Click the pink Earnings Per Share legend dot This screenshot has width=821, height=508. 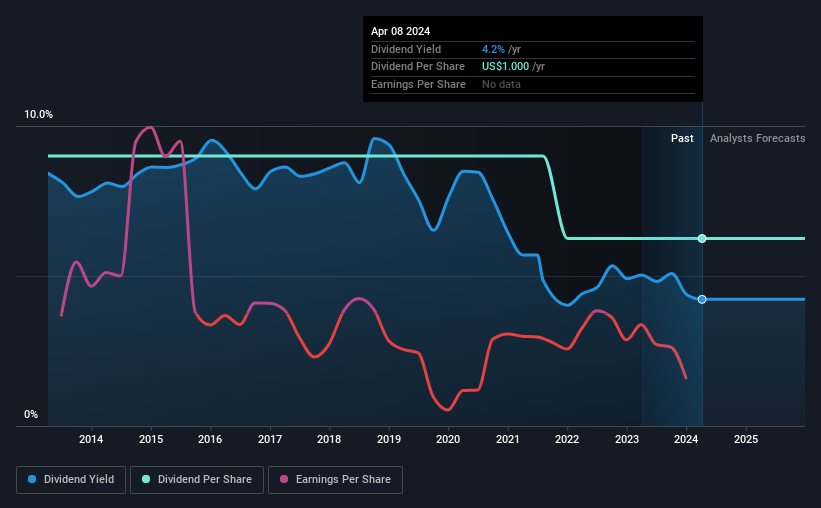(x=284, y=479)
